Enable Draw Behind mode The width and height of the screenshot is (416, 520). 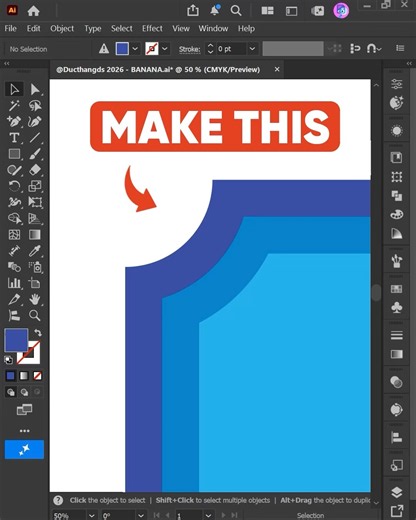pyautogui.click(x=24, y=392)
